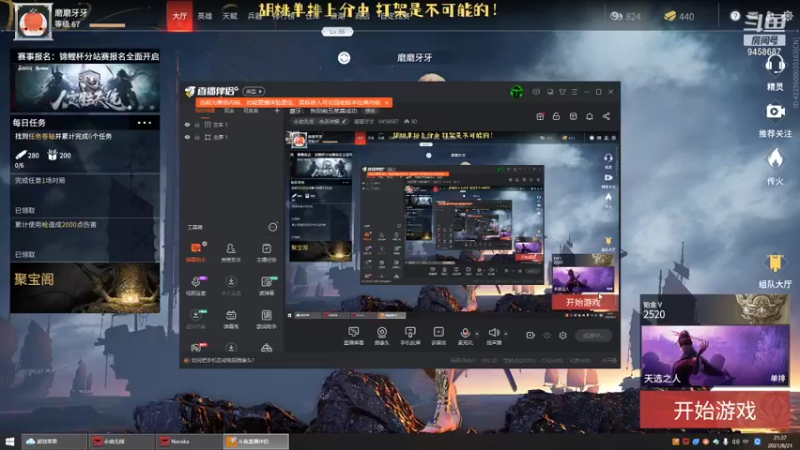Toggle the 麦克风 microphone
This screenshot has width=800, height=450.
465,336
